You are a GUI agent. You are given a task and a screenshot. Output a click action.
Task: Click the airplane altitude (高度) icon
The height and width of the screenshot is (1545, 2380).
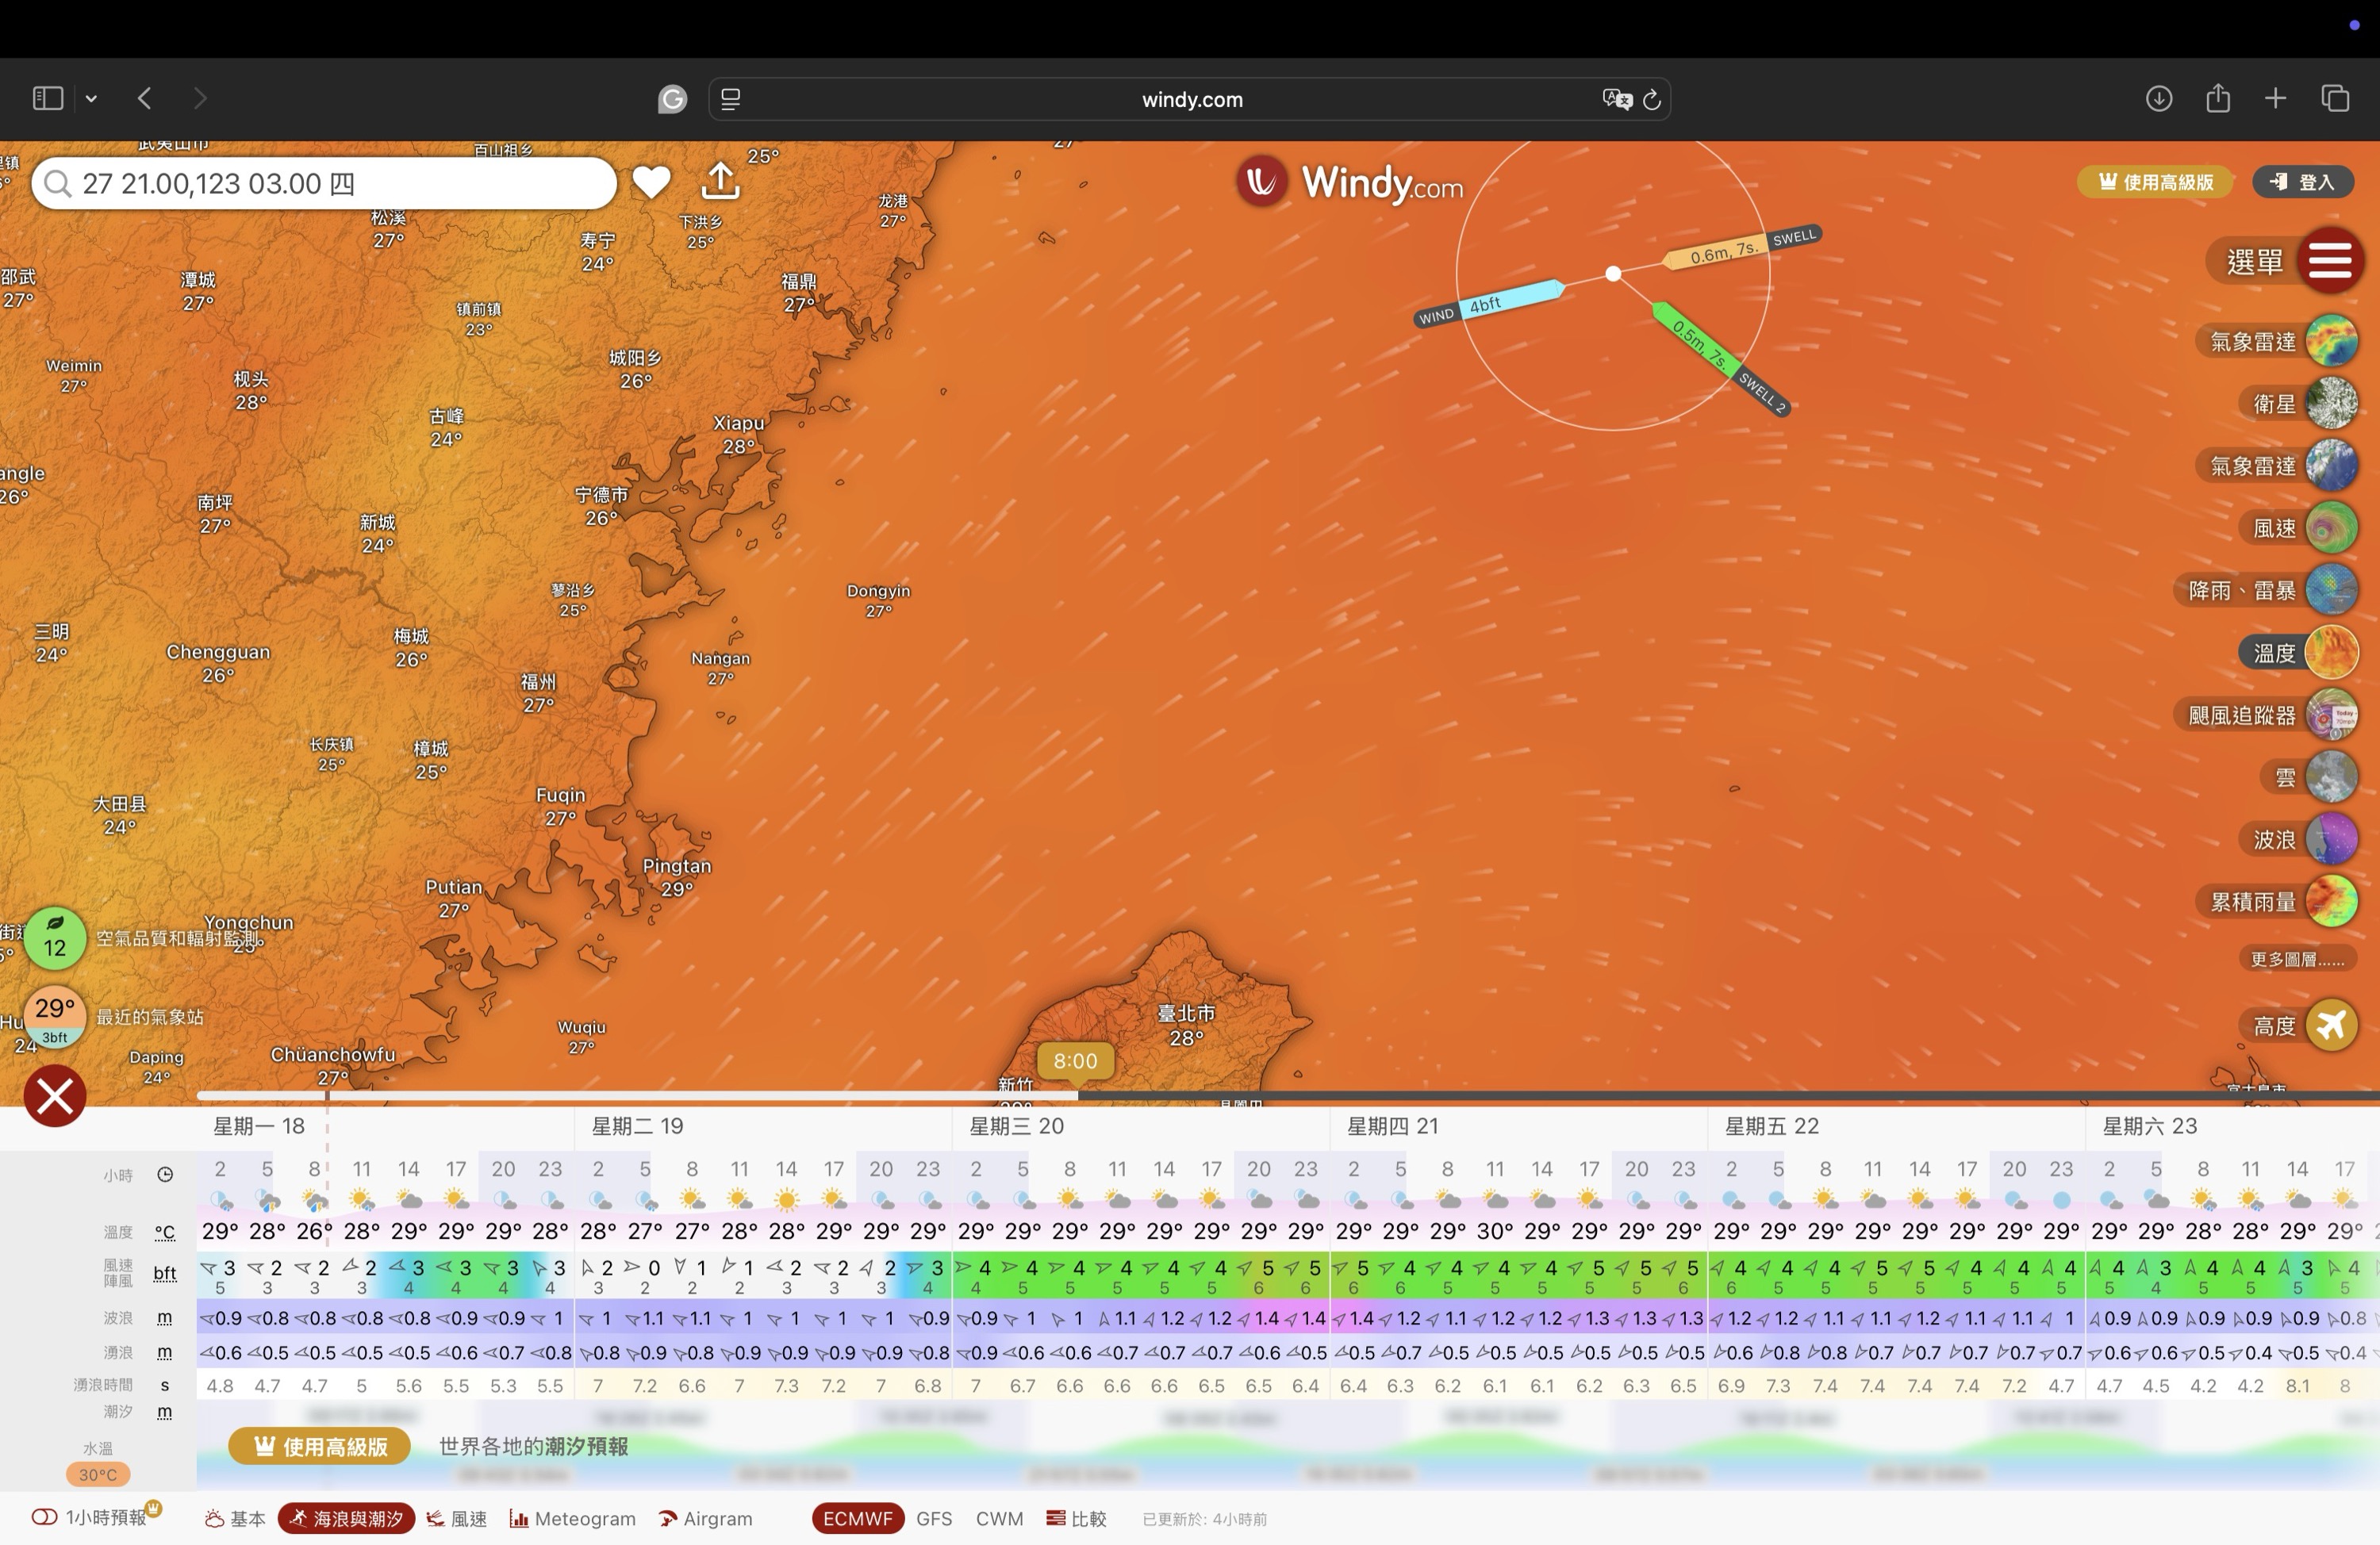point(2331,1025)
